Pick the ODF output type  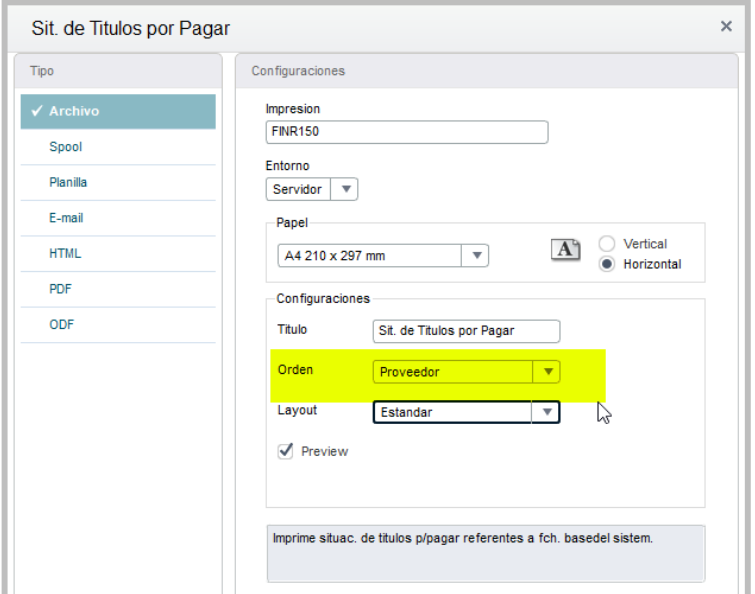118,325
